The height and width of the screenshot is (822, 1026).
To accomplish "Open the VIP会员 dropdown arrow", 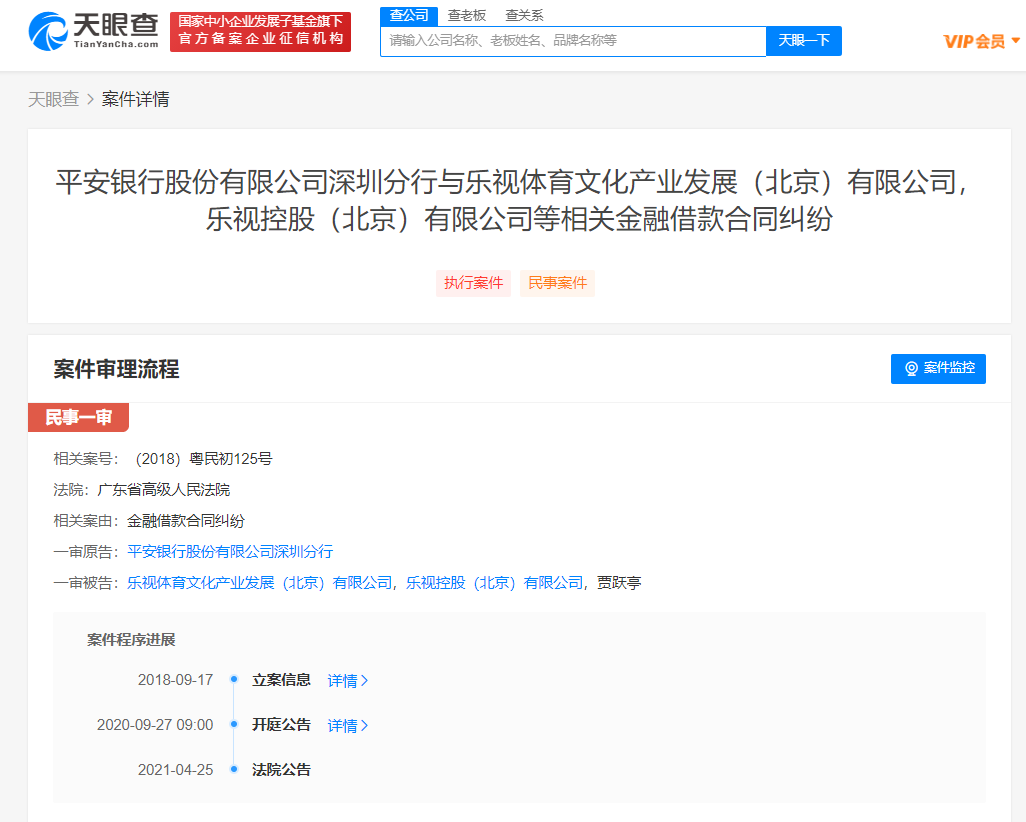I will click(1016, 41).
